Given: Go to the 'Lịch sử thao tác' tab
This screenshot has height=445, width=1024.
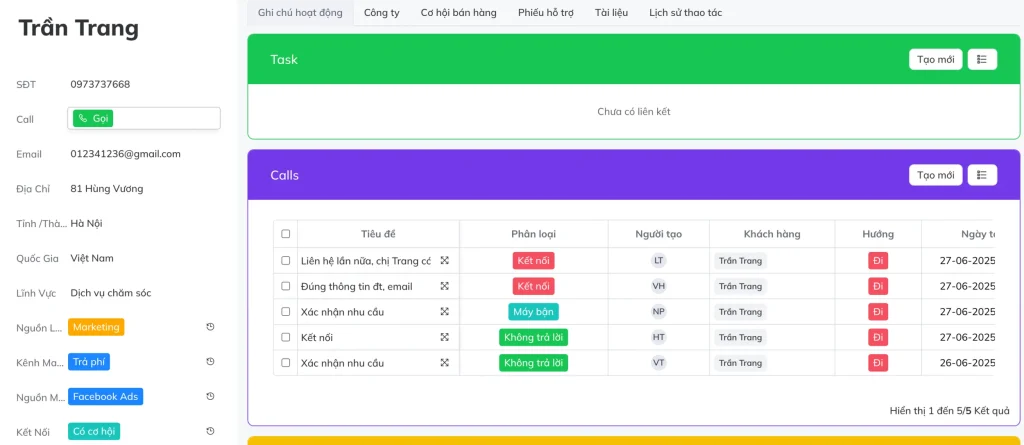Looking at the screenshot, I should [685, 13].
